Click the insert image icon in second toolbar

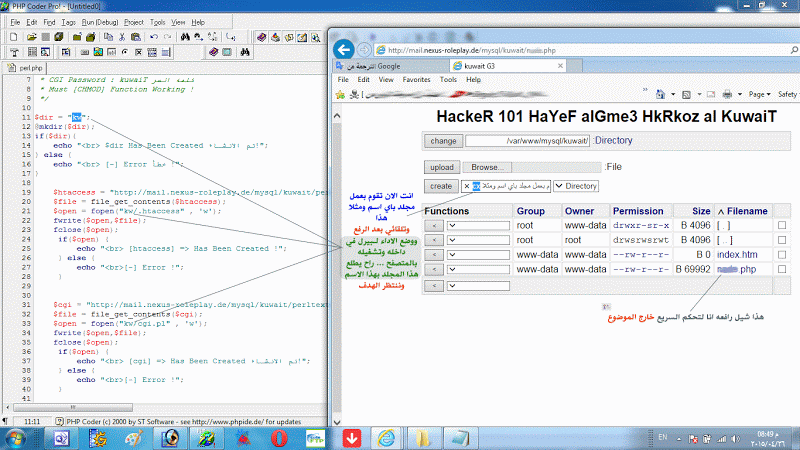[x=98, y=52]
